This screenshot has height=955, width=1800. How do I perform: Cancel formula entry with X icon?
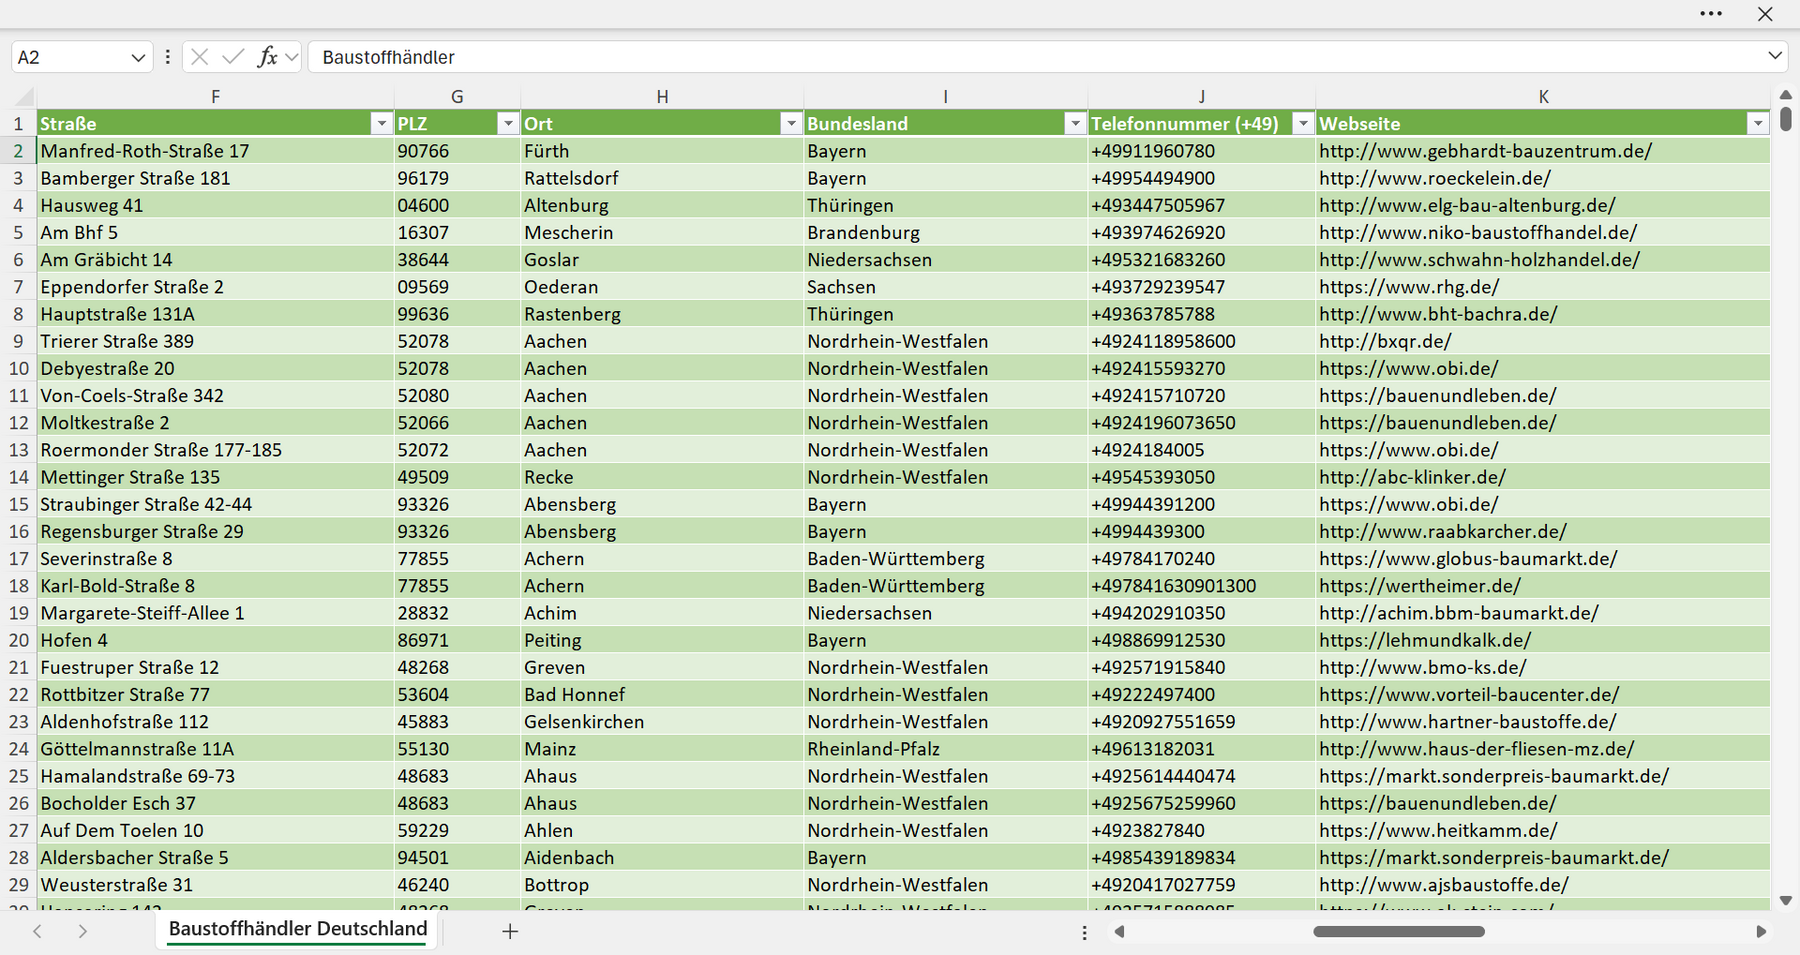[199, 57]
